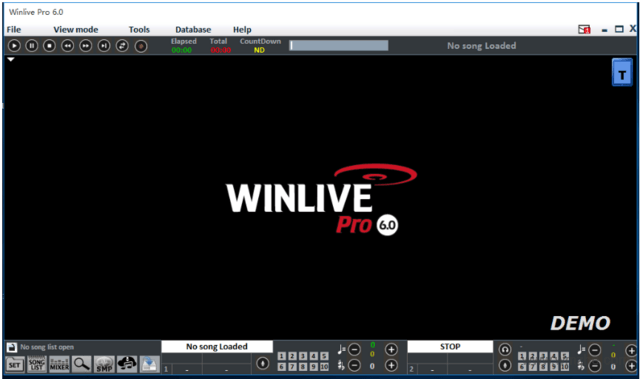
Task: Stop playback using the top Stop button
Action: pyautogui.click(x=49, y=46)
